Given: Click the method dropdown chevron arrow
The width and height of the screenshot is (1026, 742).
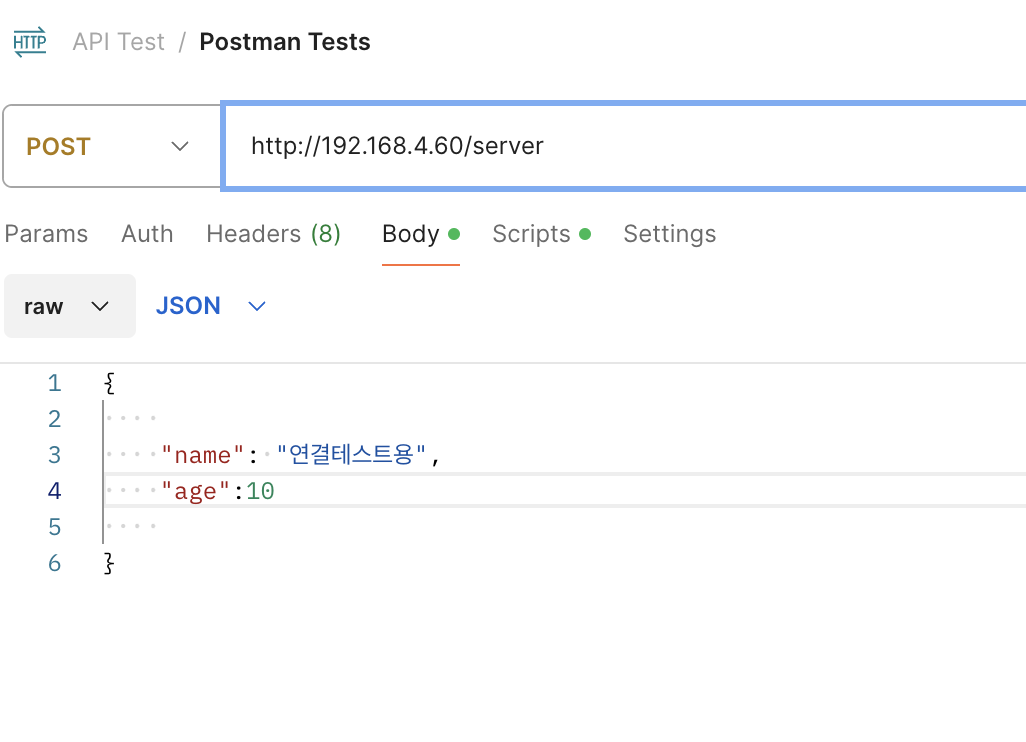Looking at the screenshot, I should [180, 146].
